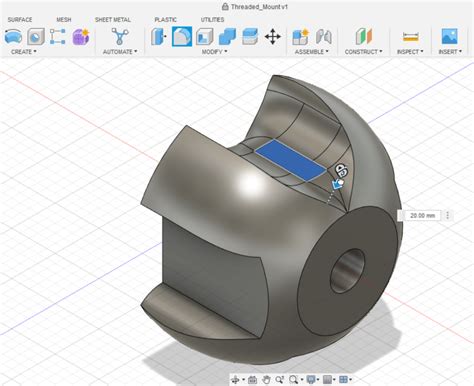Click the Grid and Snaps icon
Viewport: 474px width, 386px height.
tap(327, 379)
